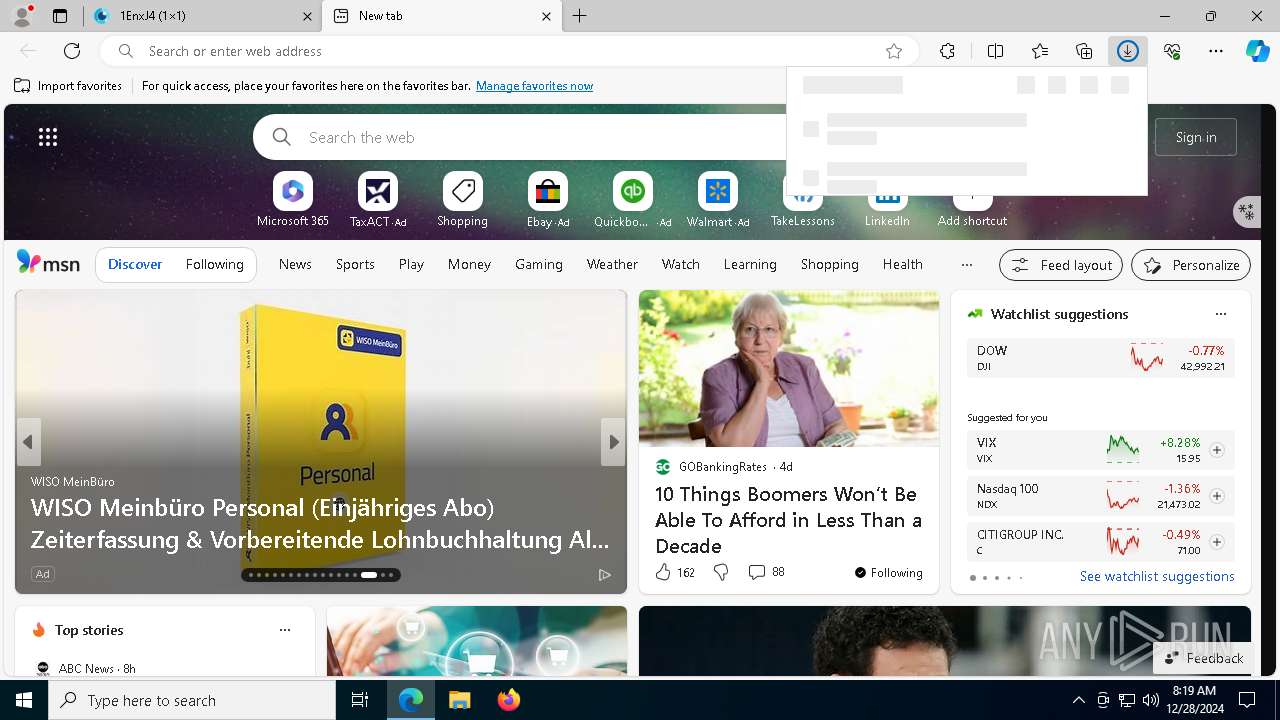Image resolution: width=1280 pixels, height=720 pixels.
Task: Open the tab actions menu icon
Action: coord(60,16)
